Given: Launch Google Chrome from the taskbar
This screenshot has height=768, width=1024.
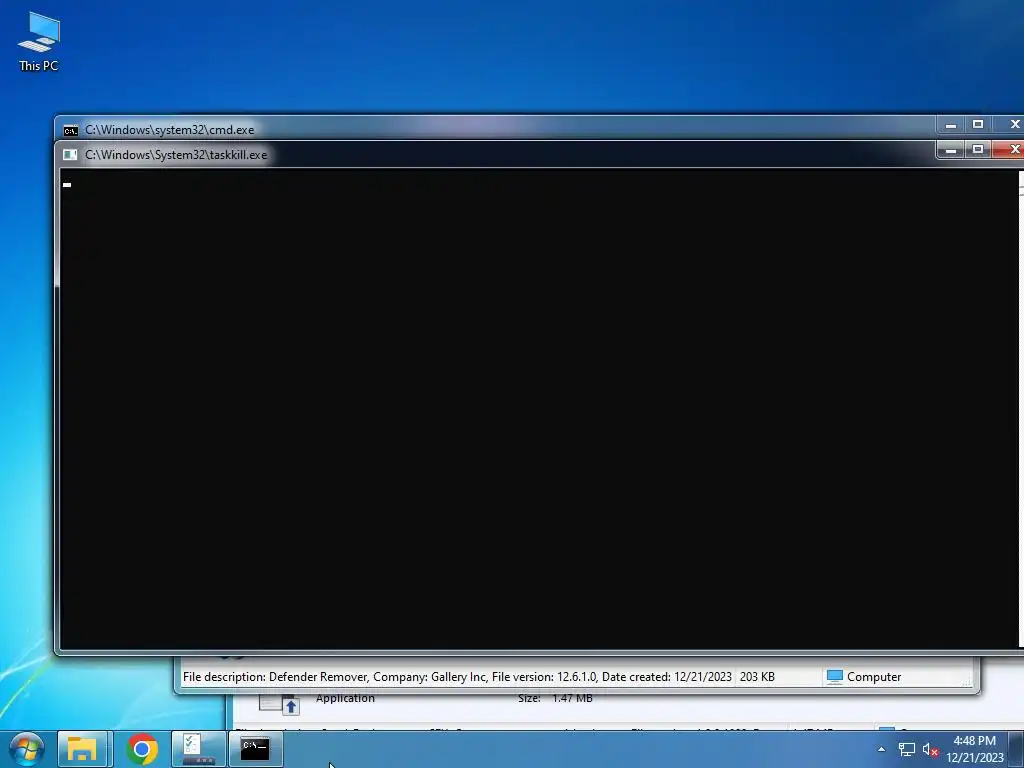Looking at the screenshot, I should point(142,749).
